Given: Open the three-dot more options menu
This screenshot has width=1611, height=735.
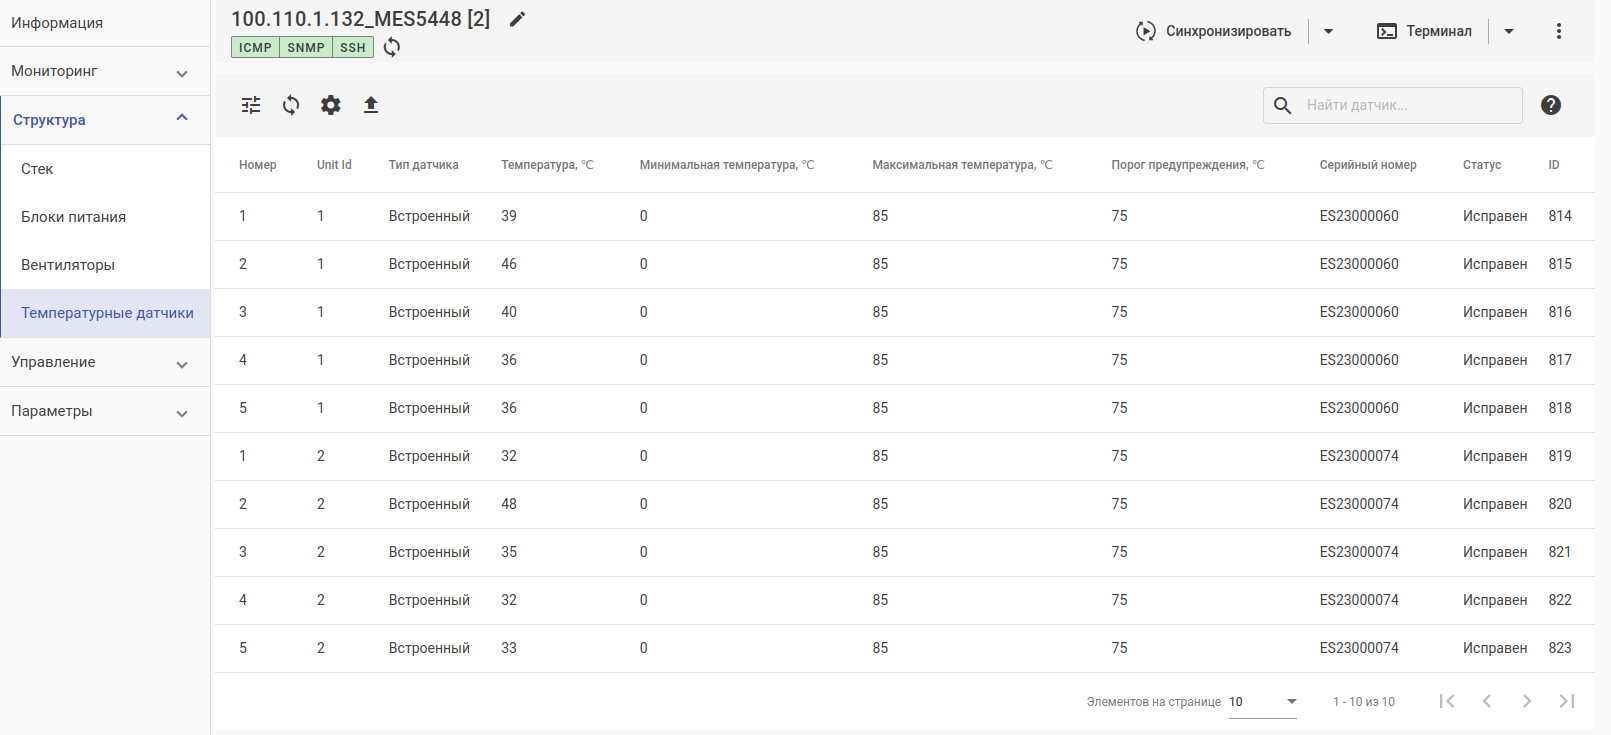Looking at the screenshot, I should pos(1558,31).
